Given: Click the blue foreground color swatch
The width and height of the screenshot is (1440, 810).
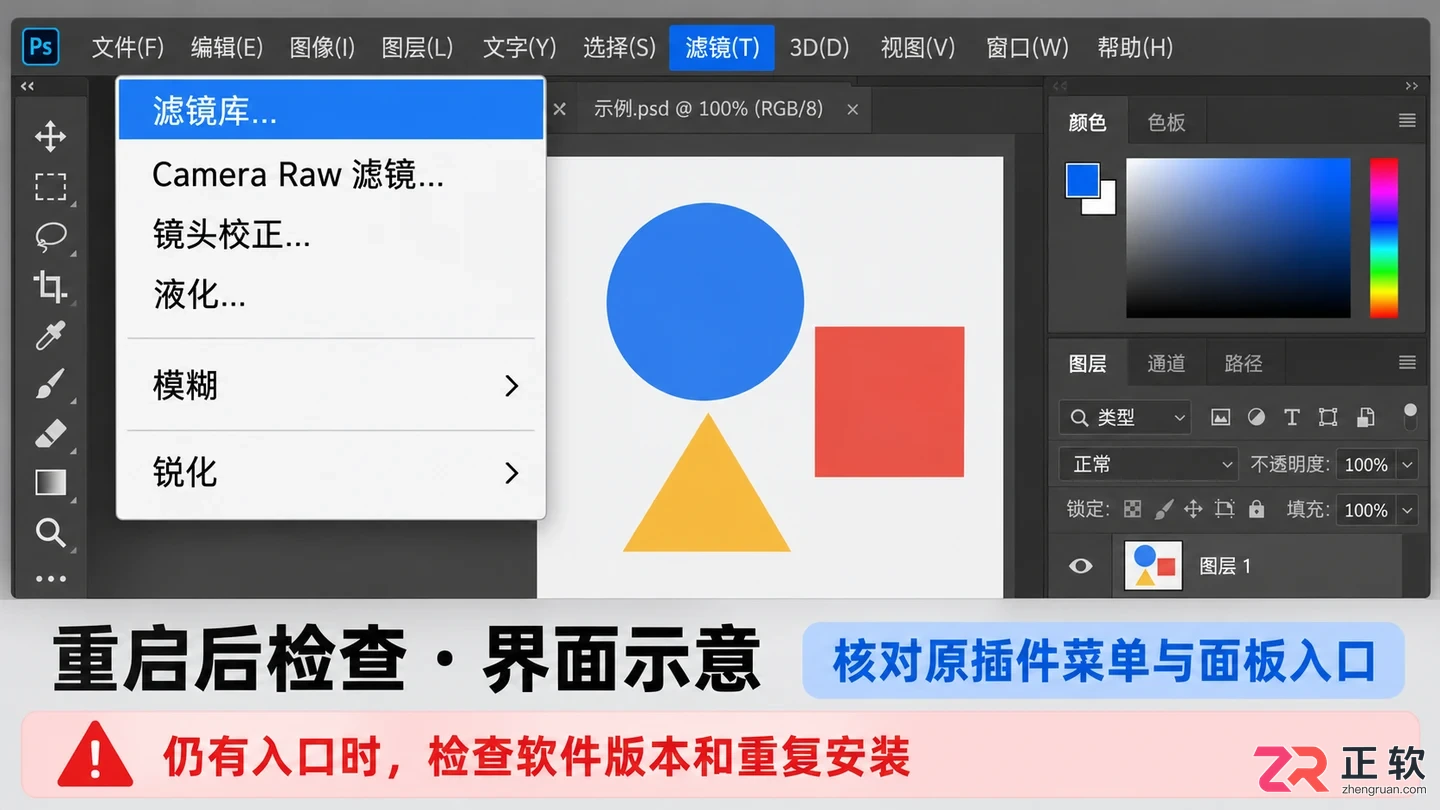Looking at the screenshot, I should [x=1083, y=181].
